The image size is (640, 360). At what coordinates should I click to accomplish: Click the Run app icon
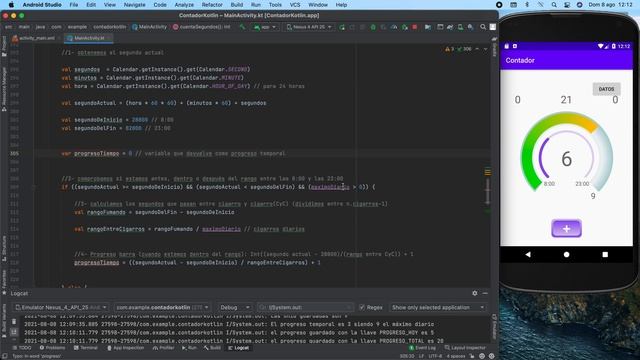[x=342, y=27]
